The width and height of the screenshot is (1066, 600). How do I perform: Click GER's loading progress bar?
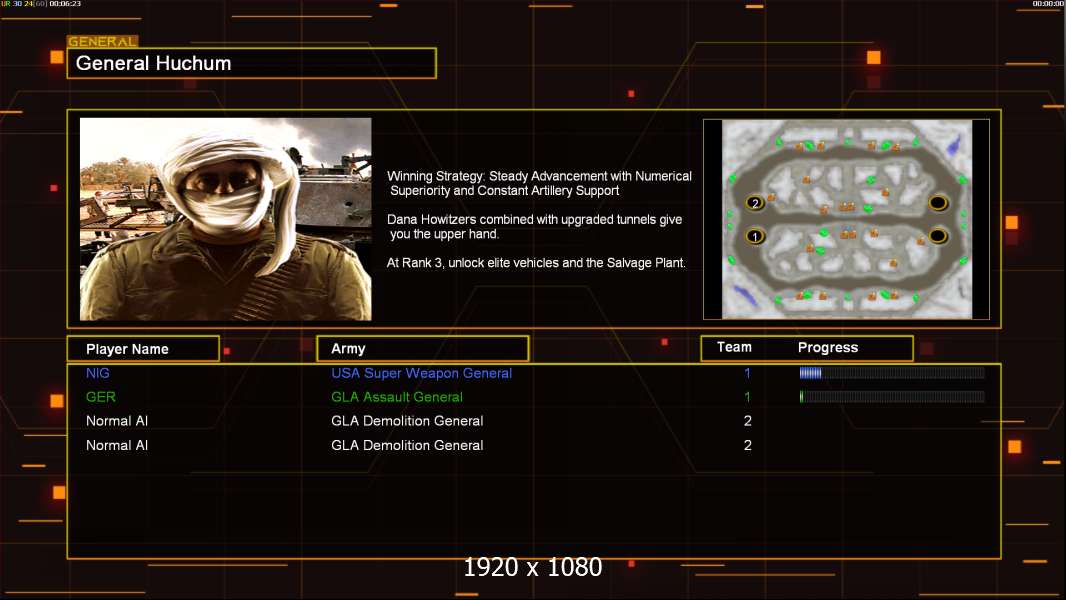[892, 397]
